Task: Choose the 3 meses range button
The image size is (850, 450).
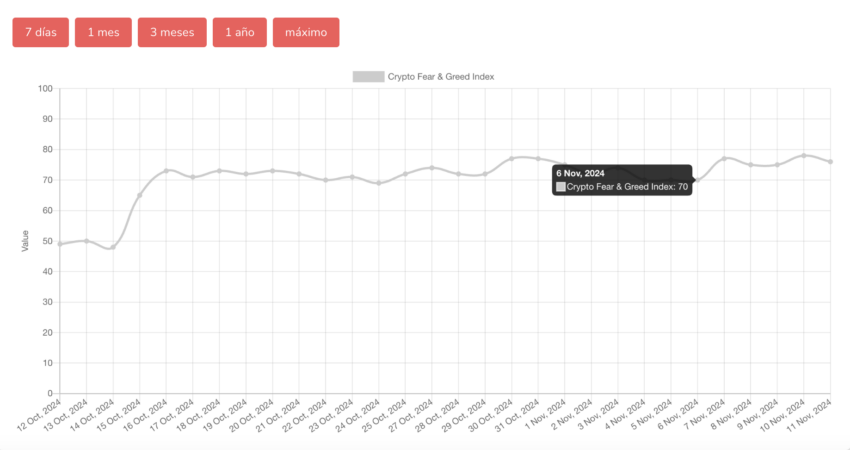Action: click(x=172, y=33)
